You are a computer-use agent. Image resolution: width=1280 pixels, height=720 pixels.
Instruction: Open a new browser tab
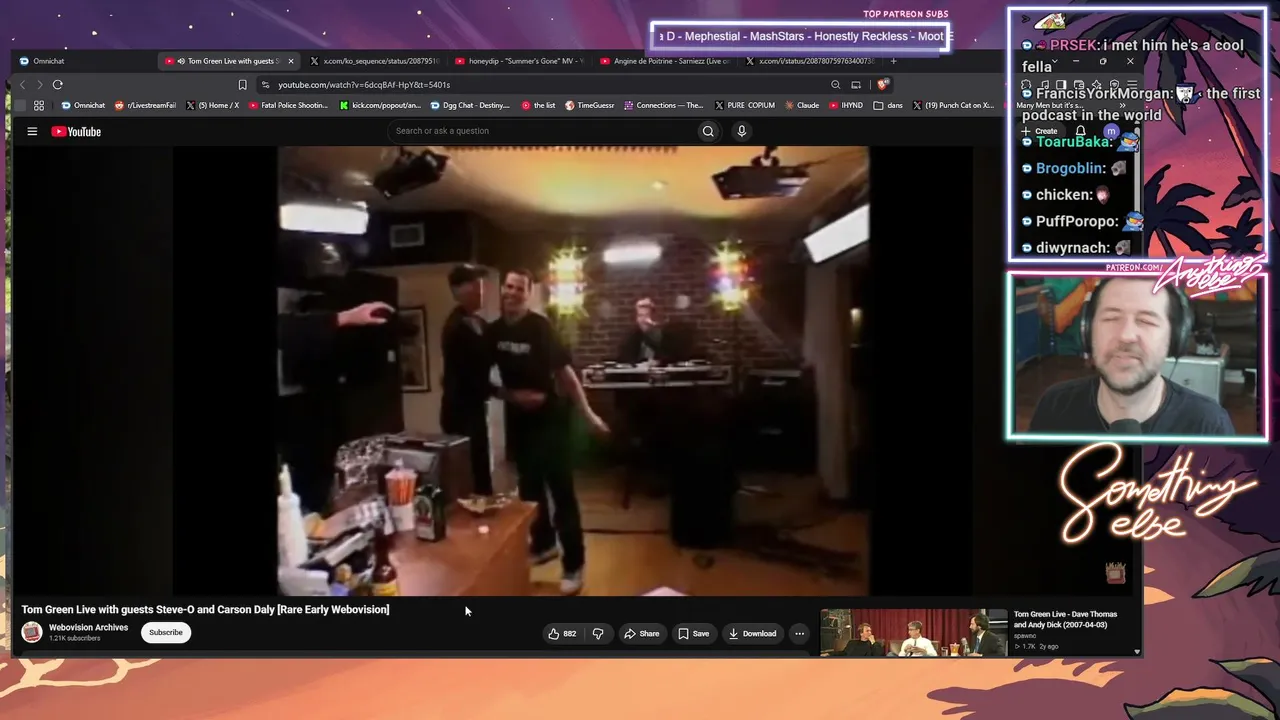pos(893,61)
